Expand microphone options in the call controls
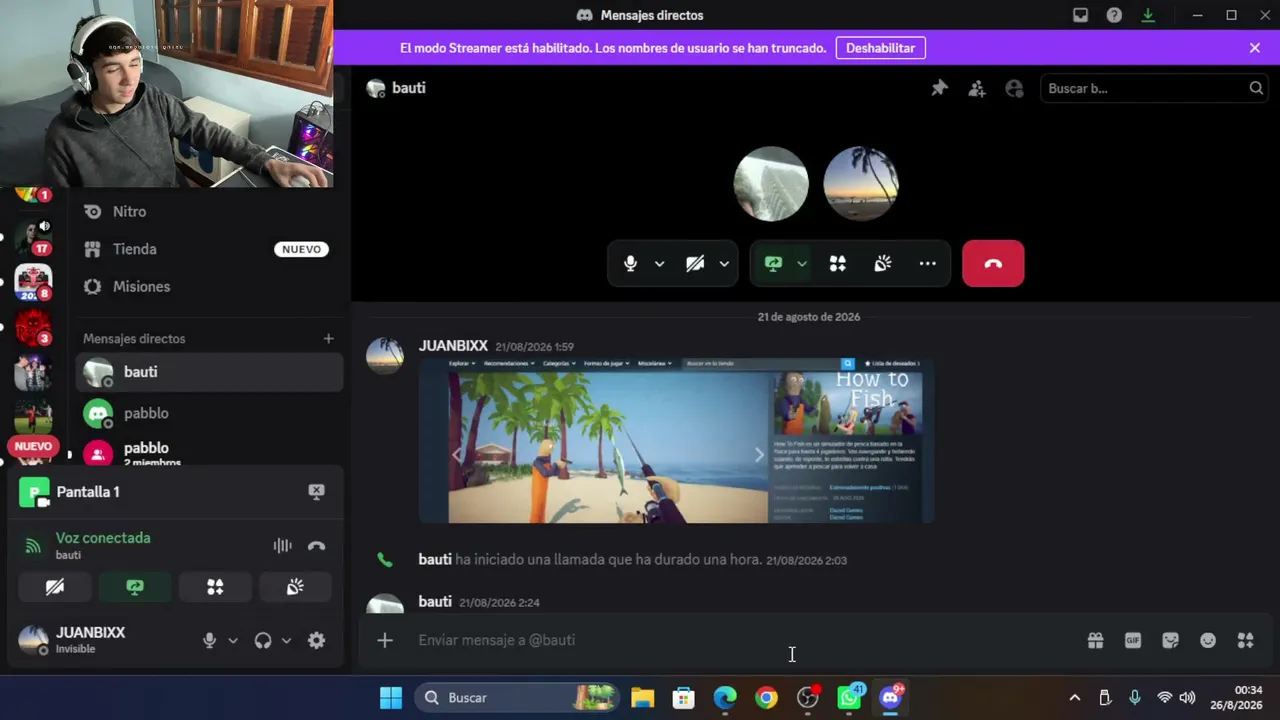1280x720 pixels. click(659, 264)
